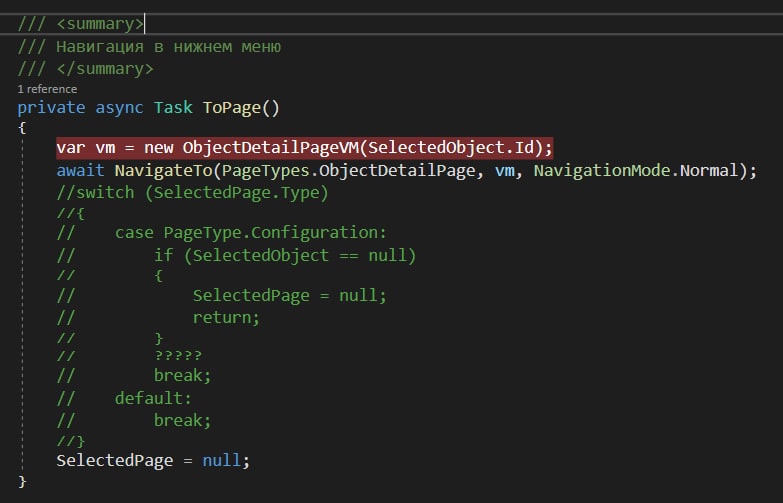Click the 'Normal' enum value
Screen dimensions: 783x503
coord(709,170)
